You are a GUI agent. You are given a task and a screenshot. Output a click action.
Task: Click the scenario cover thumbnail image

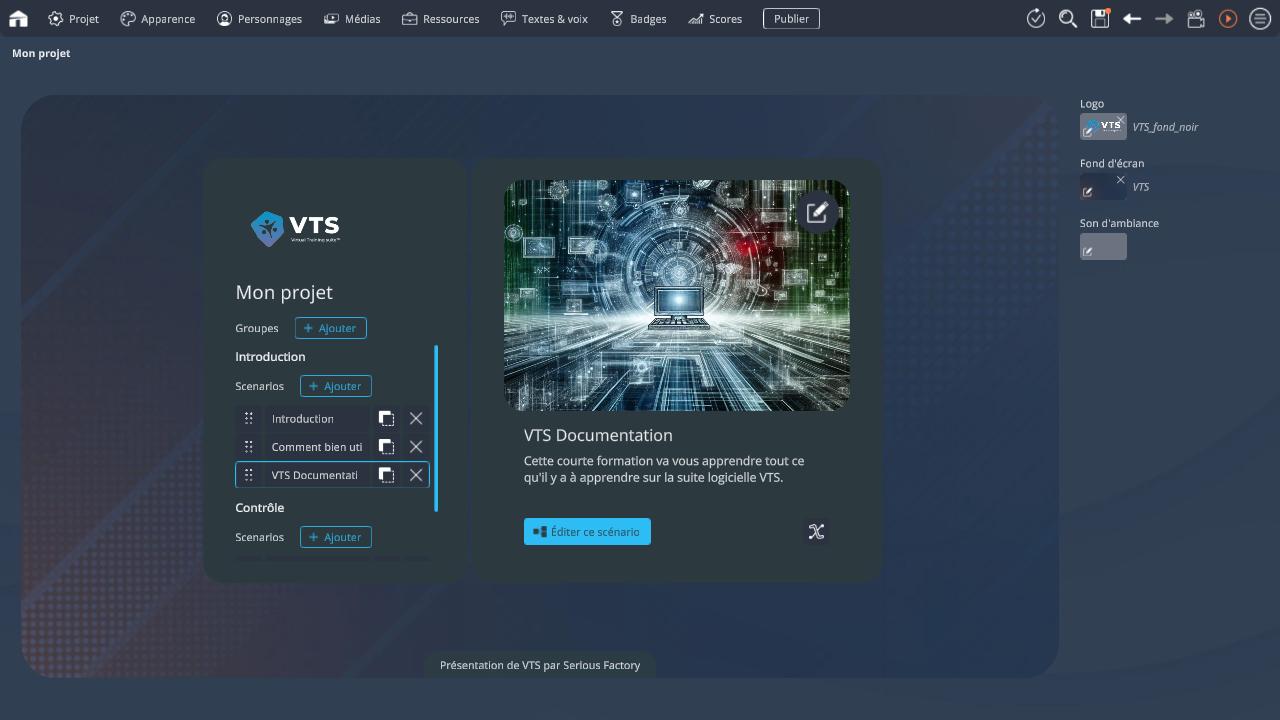point(677,295)
